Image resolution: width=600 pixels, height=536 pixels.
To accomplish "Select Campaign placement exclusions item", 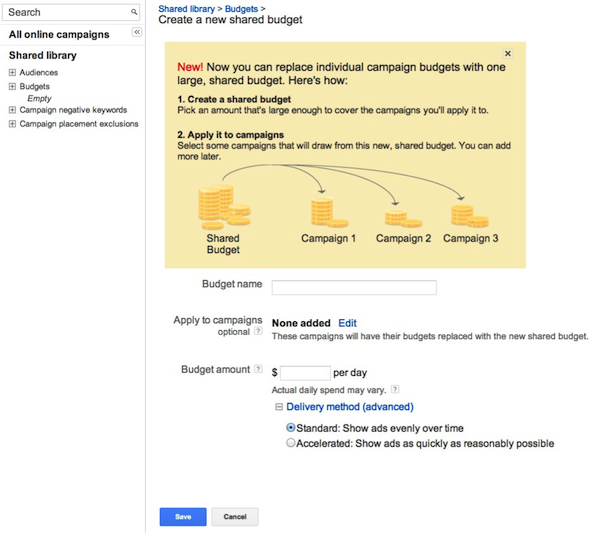I will pos(79,124).
